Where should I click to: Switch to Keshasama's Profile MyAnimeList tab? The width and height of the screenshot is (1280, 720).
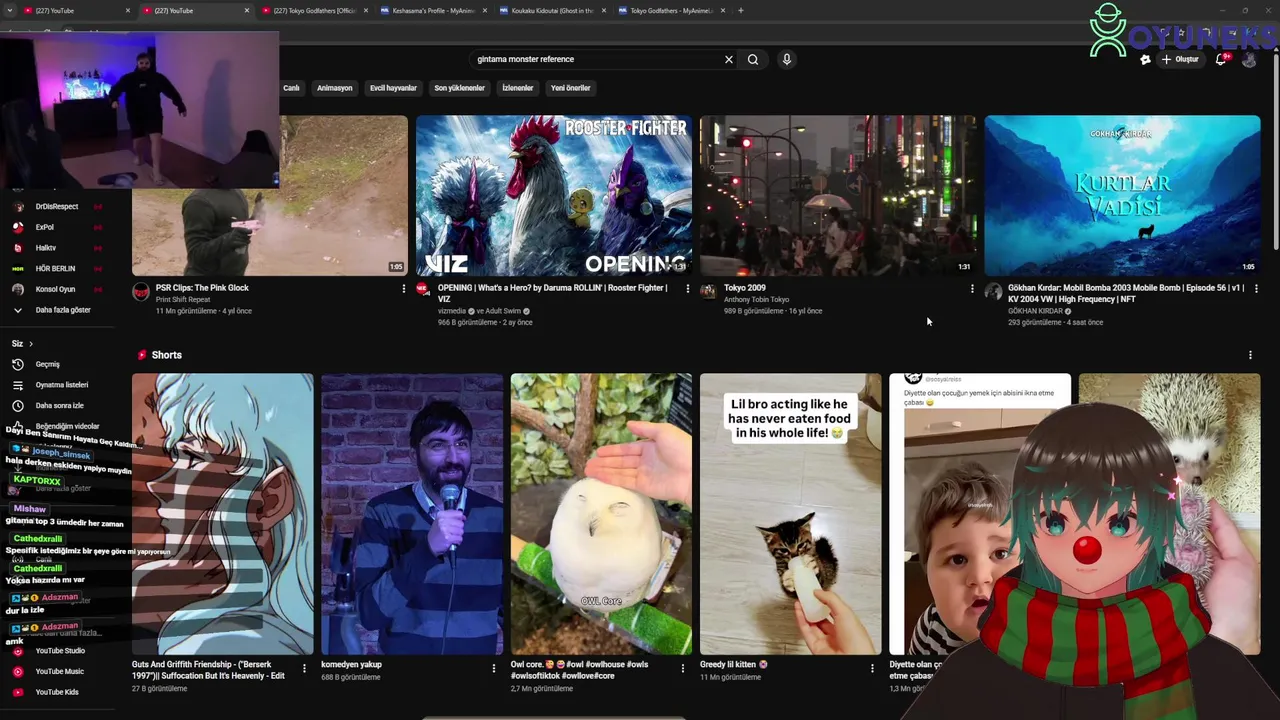pos(432,11)
